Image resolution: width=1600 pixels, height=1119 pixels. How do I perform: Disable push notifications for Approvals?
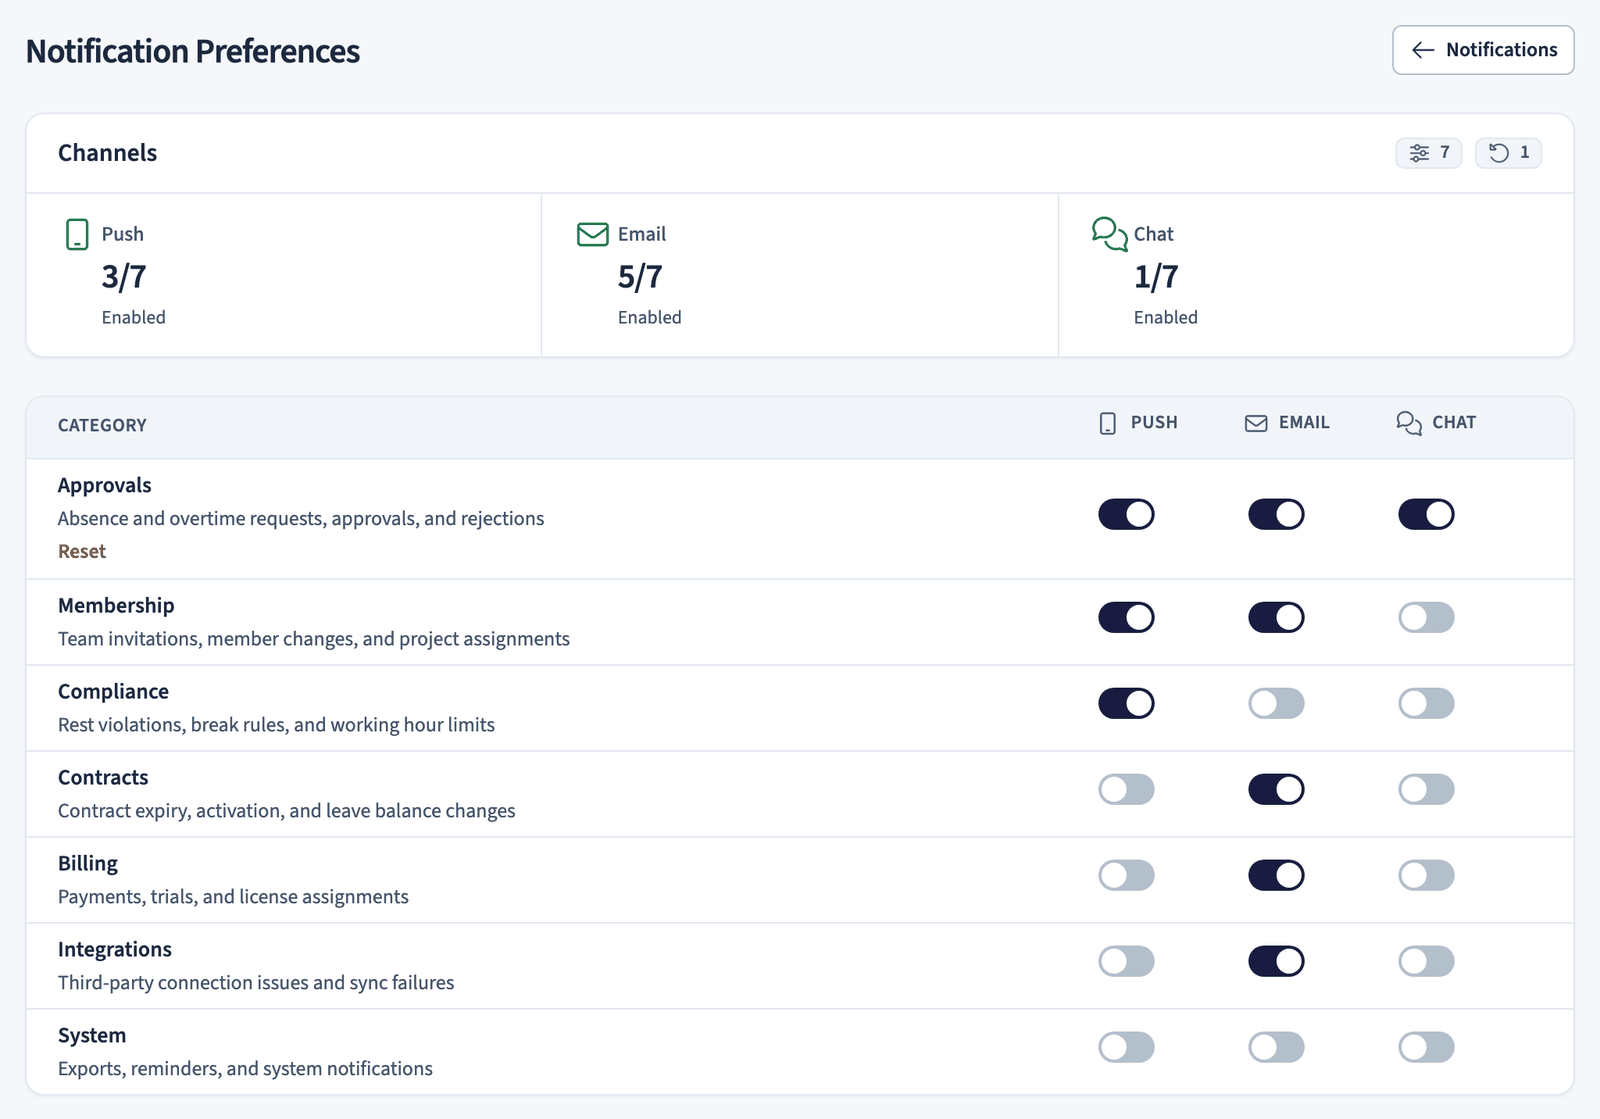pyautogui.click(x=1126, y=514)
